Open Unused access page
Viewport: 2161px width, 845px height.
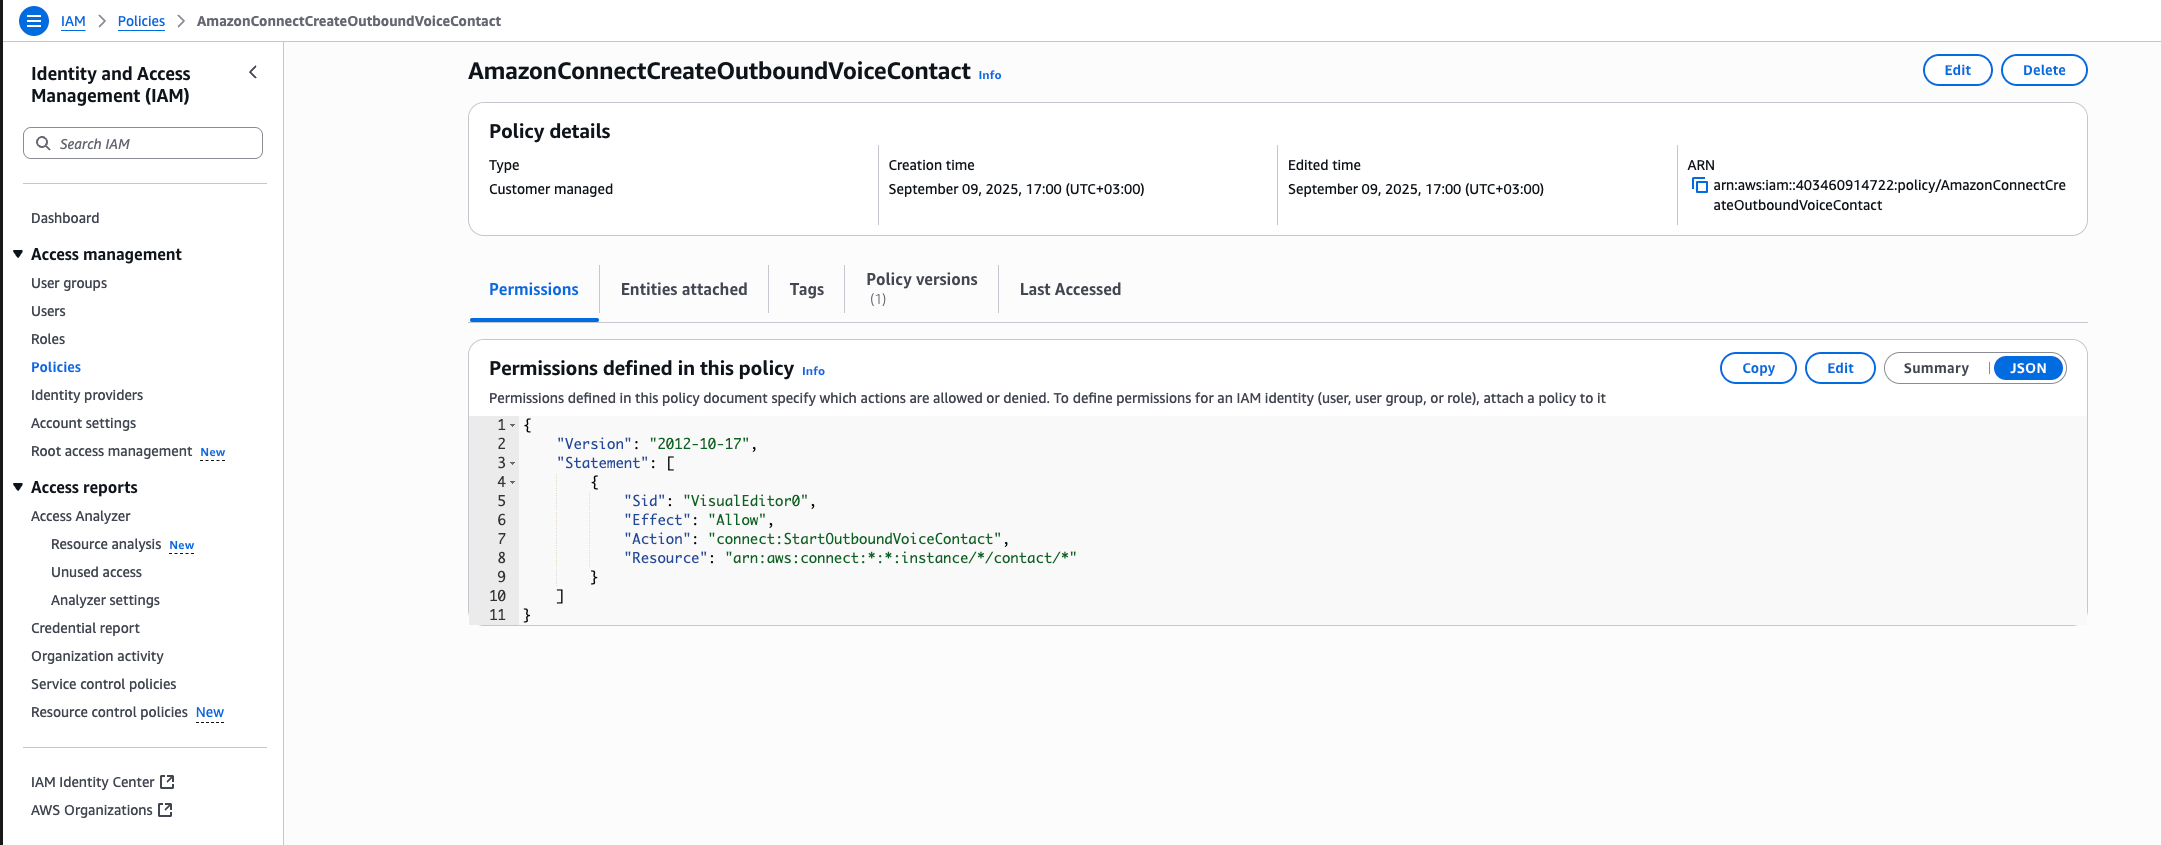coord(96,572)
